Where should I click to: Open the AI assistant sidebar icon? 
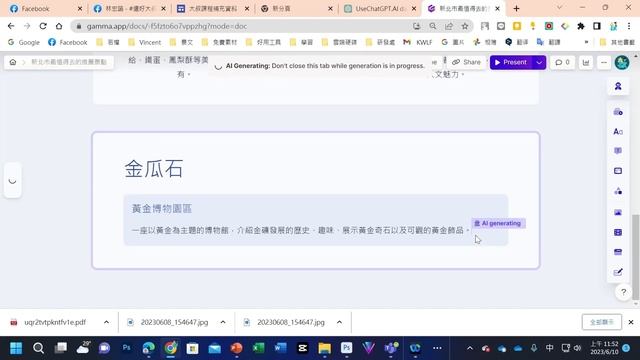click(x=618, y=86)
